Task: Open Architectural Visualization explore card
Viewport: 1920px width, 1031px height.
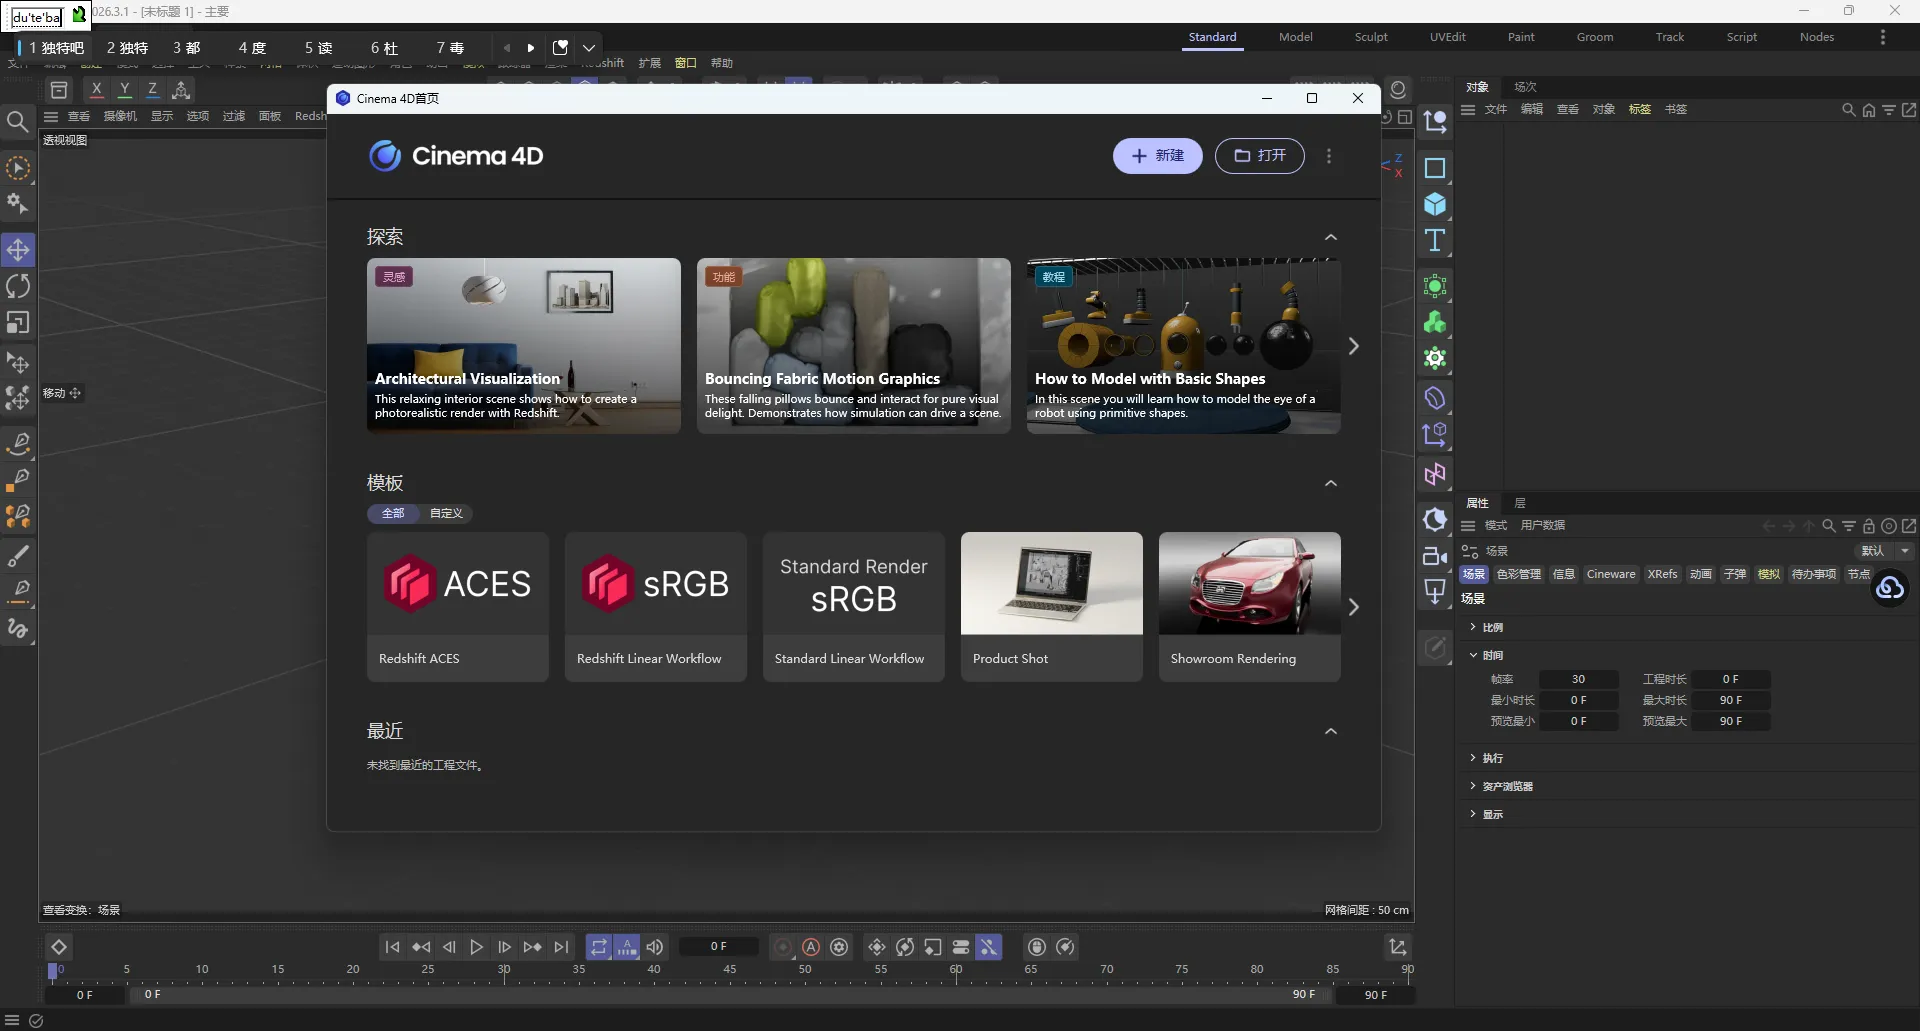Action: coord(524,346)
